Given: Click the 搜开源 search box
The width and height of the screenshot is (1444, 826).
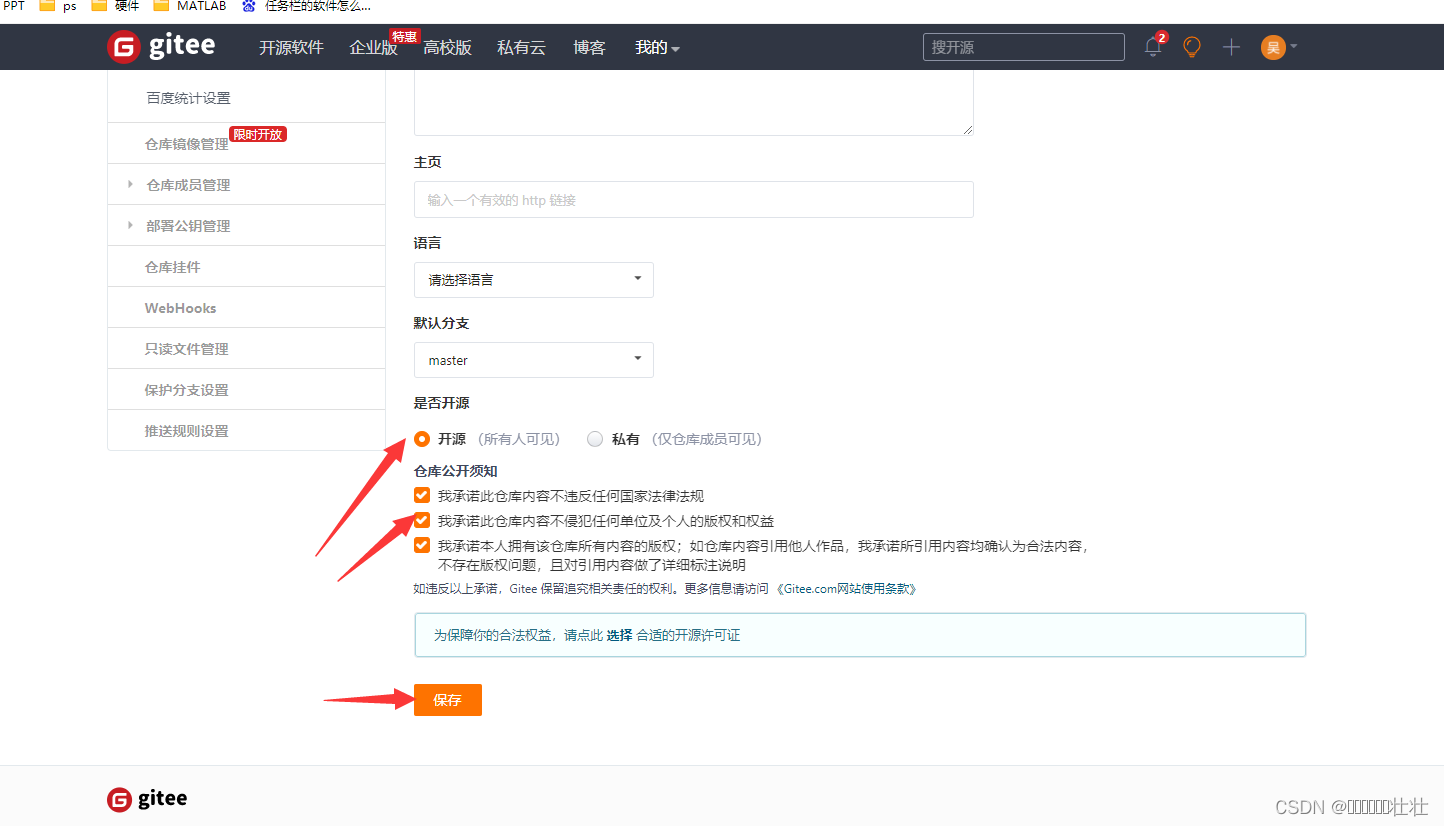Looking at the screenshot, I should (1024, 47).
